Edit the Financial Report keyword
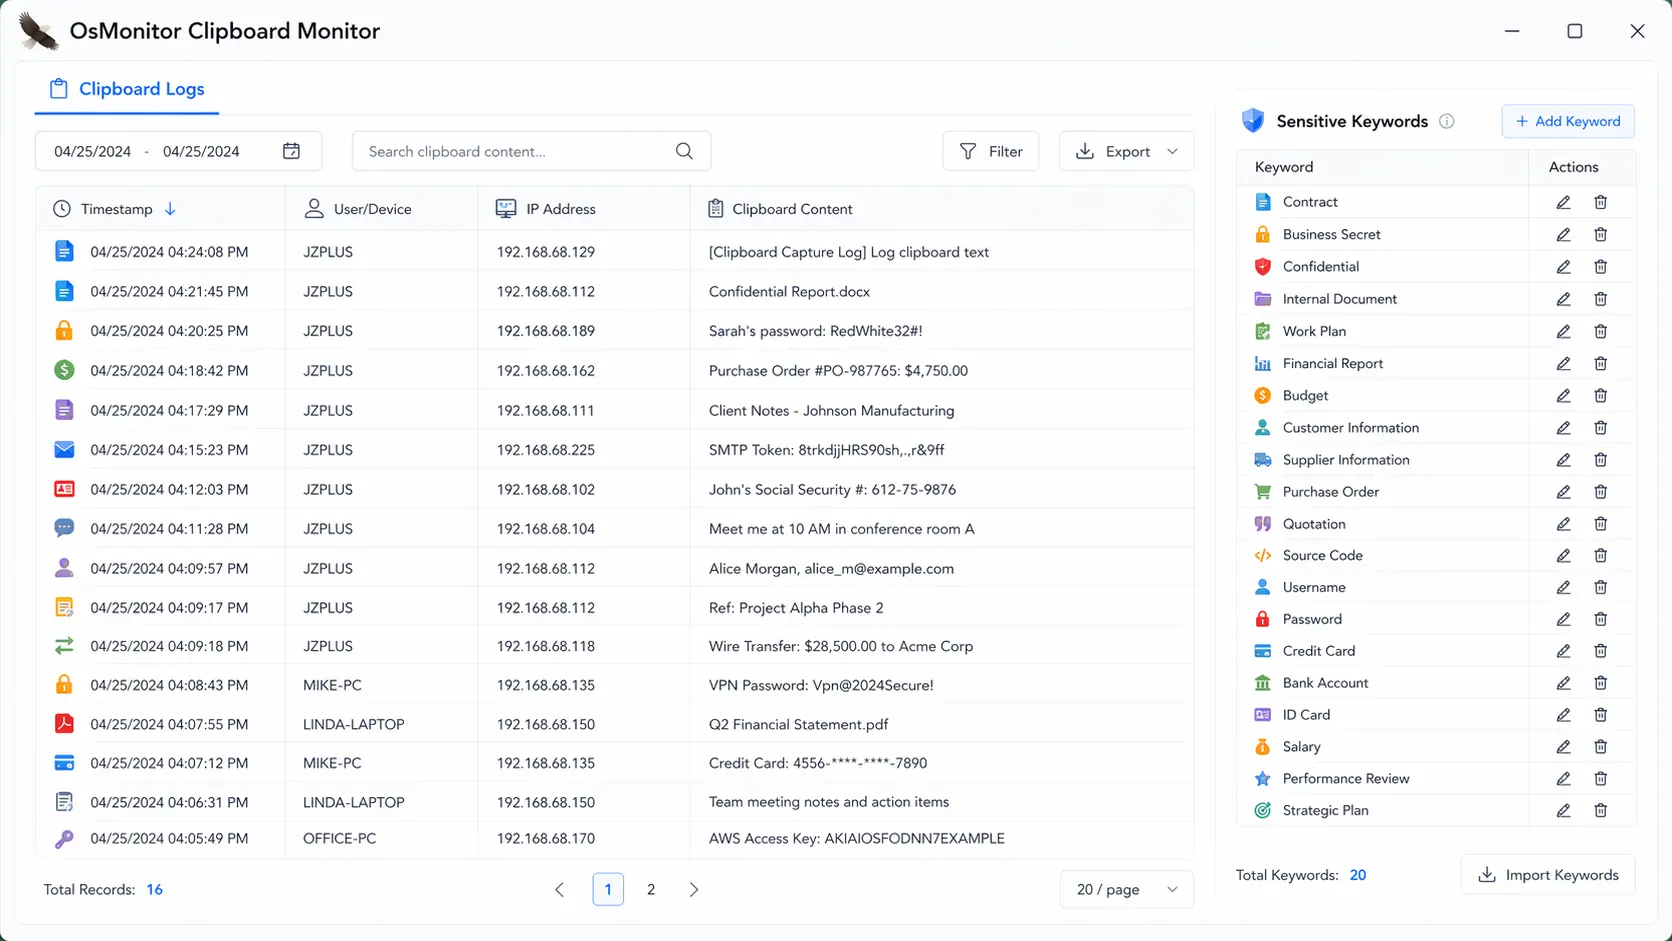Image resolution: width=1672 pixels, height=941 pixels. tap(1563, 363)
